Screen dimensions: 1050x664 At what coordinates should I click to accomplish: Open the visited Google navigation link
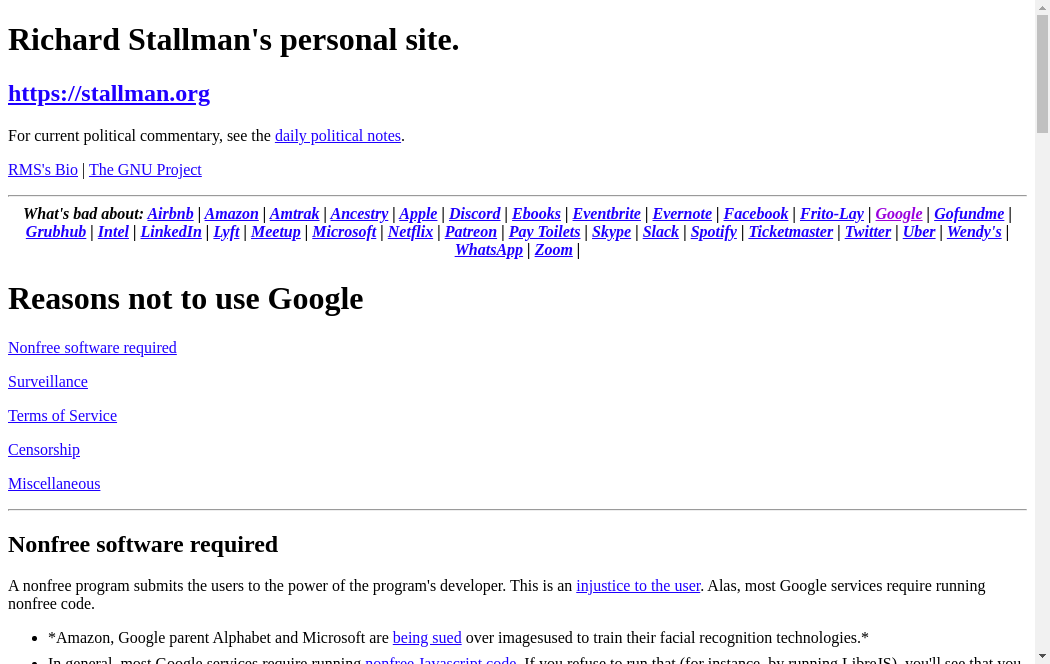click(898, 214)
